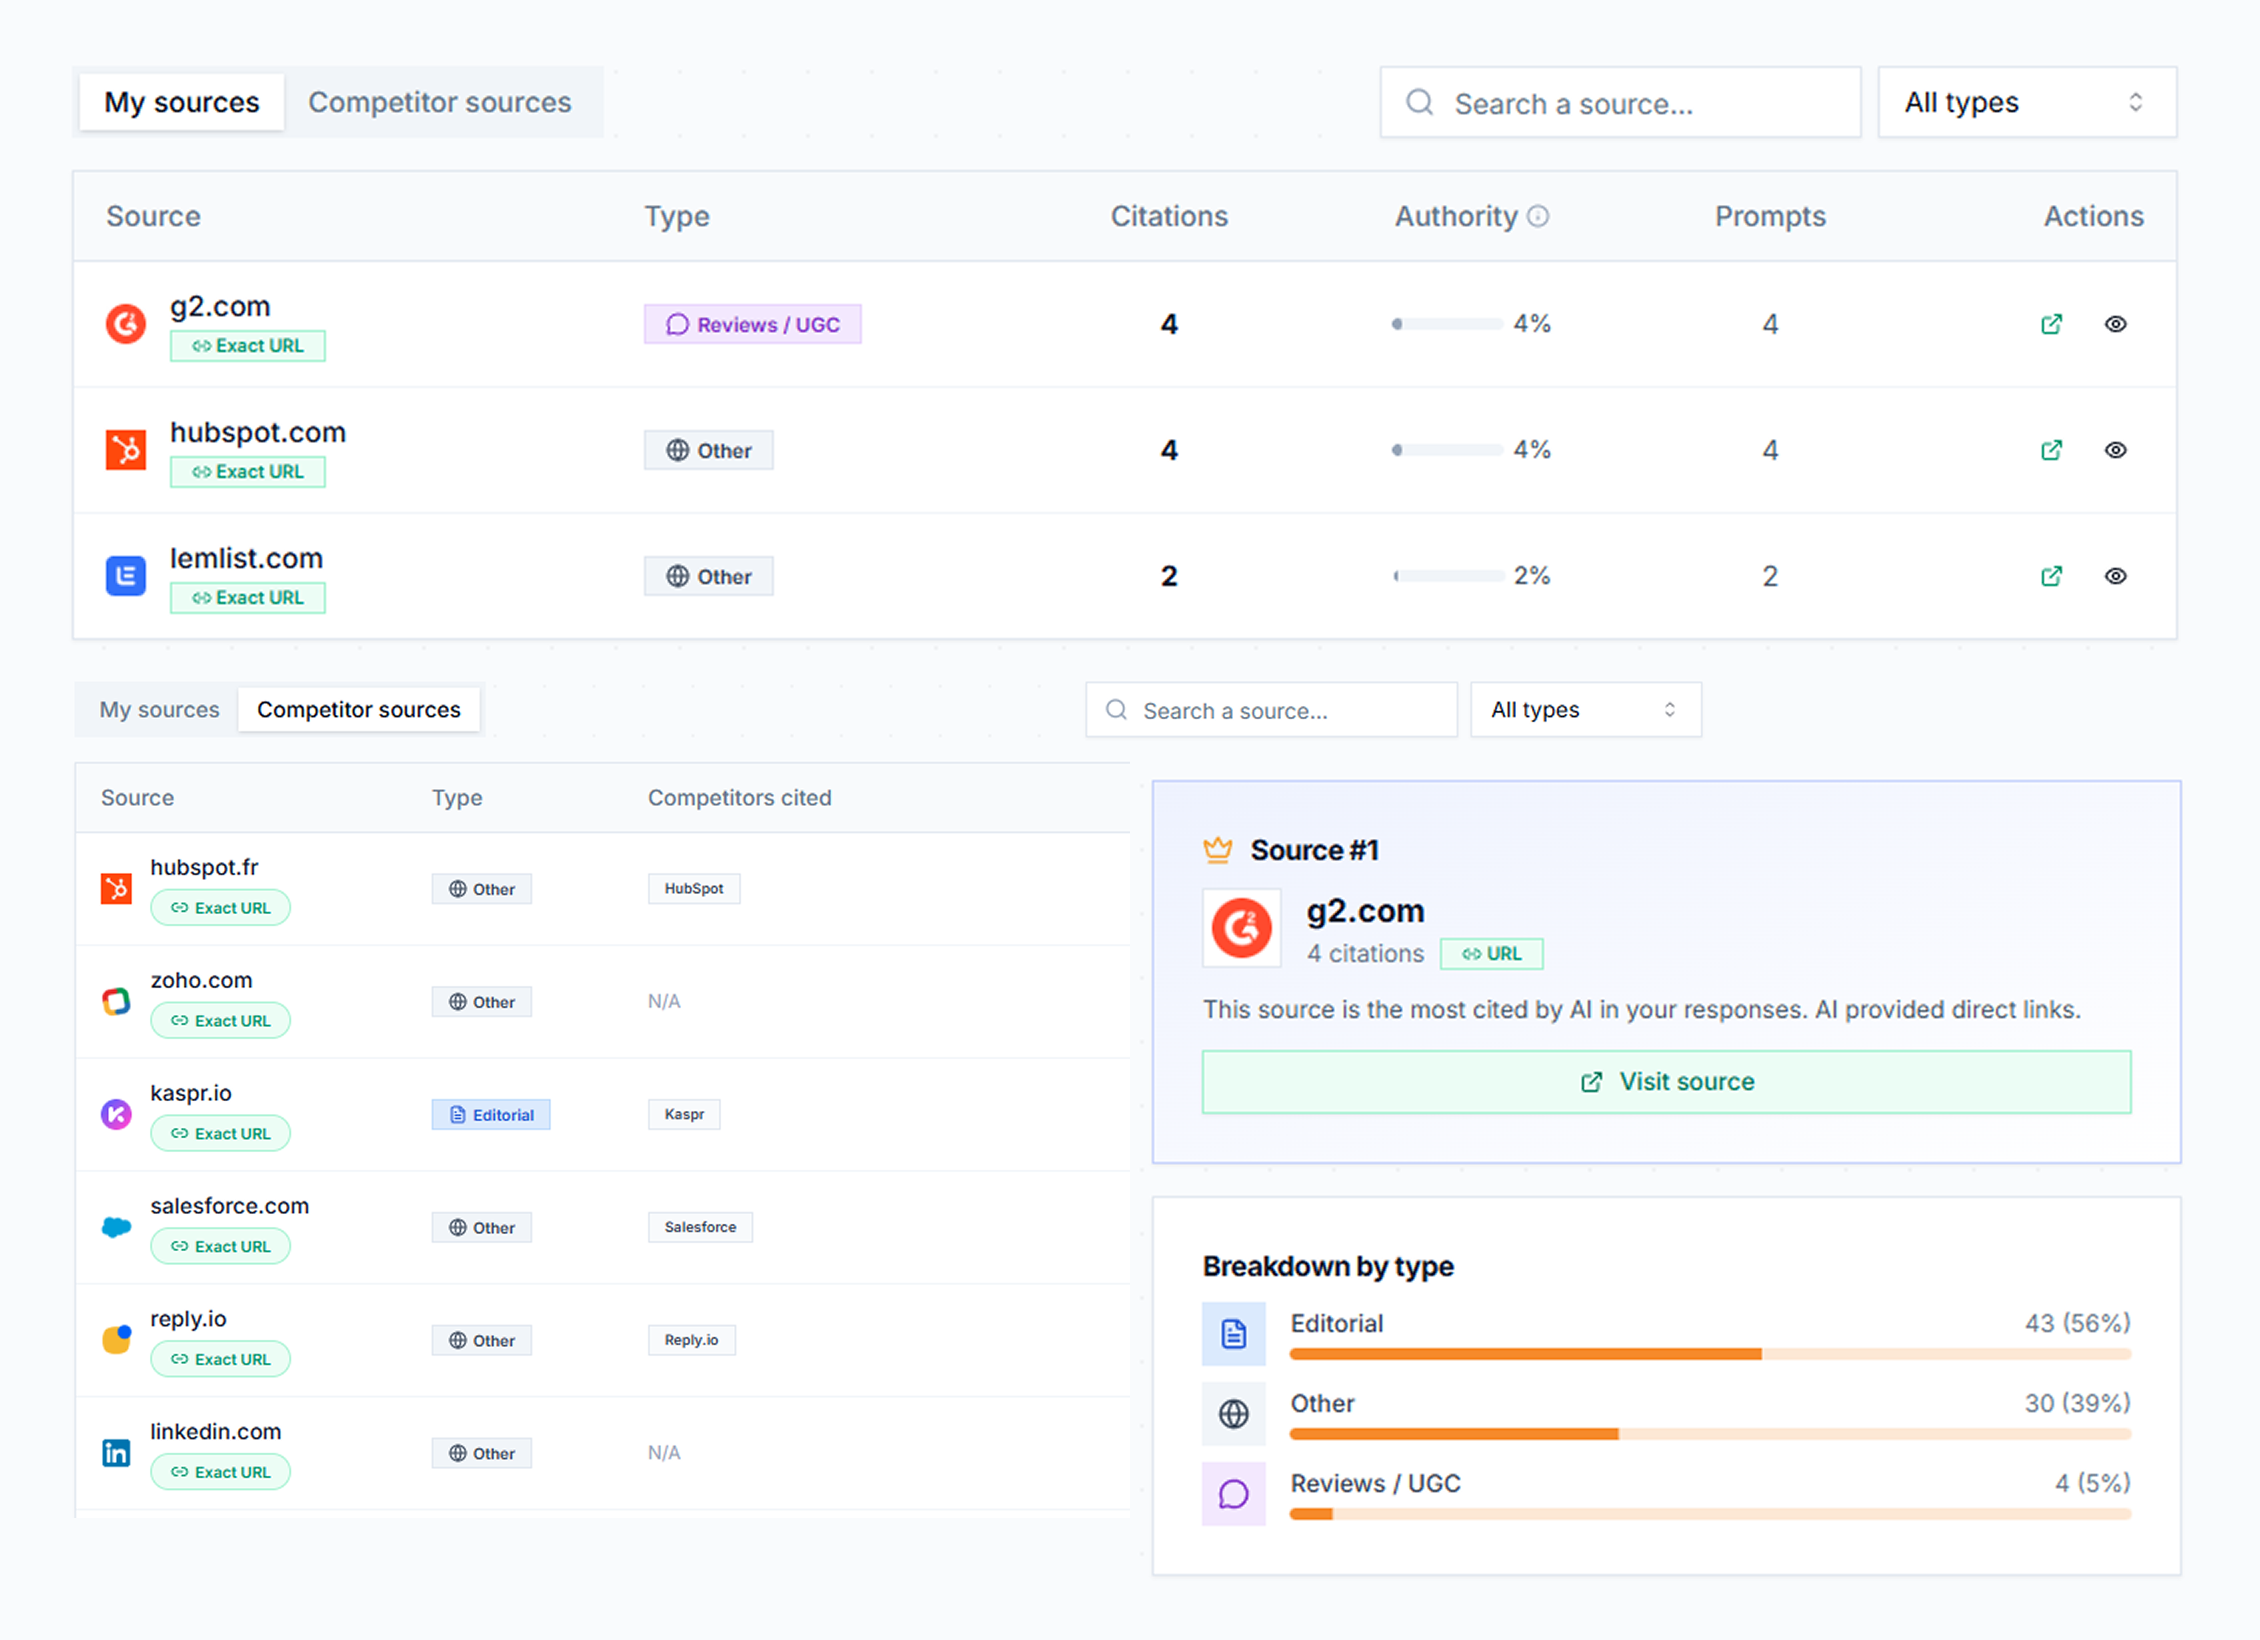This screenshot has height=1640, width=2260.
Task: Click the Authority info icon
Action: point(1539,216)
